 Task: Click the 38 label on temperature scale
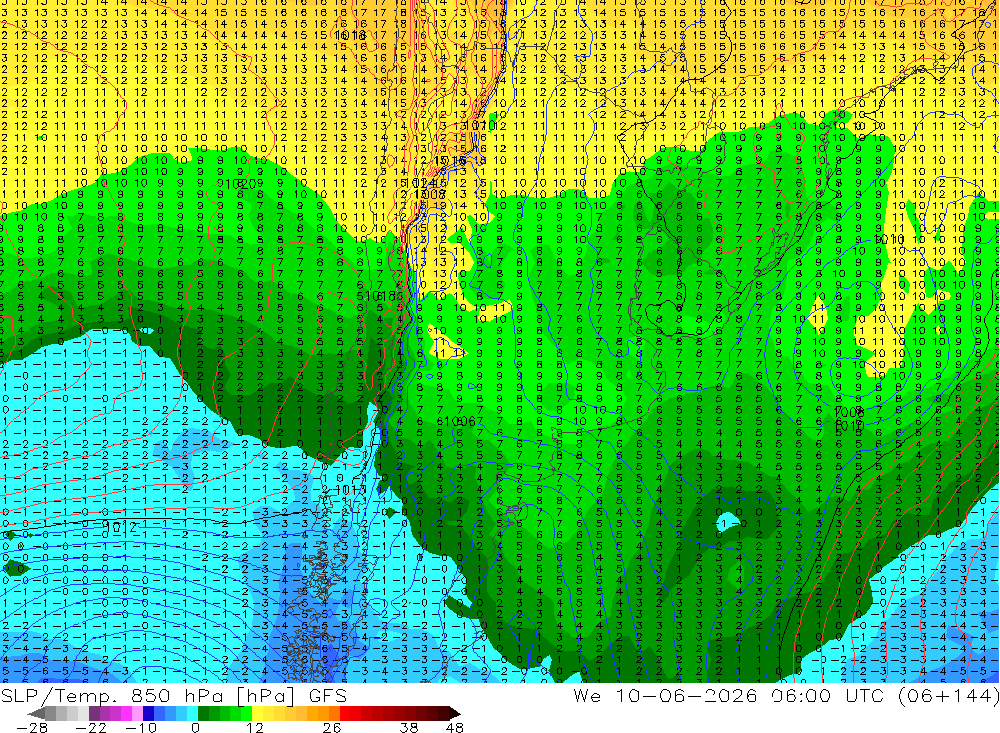tap(408, 727)
